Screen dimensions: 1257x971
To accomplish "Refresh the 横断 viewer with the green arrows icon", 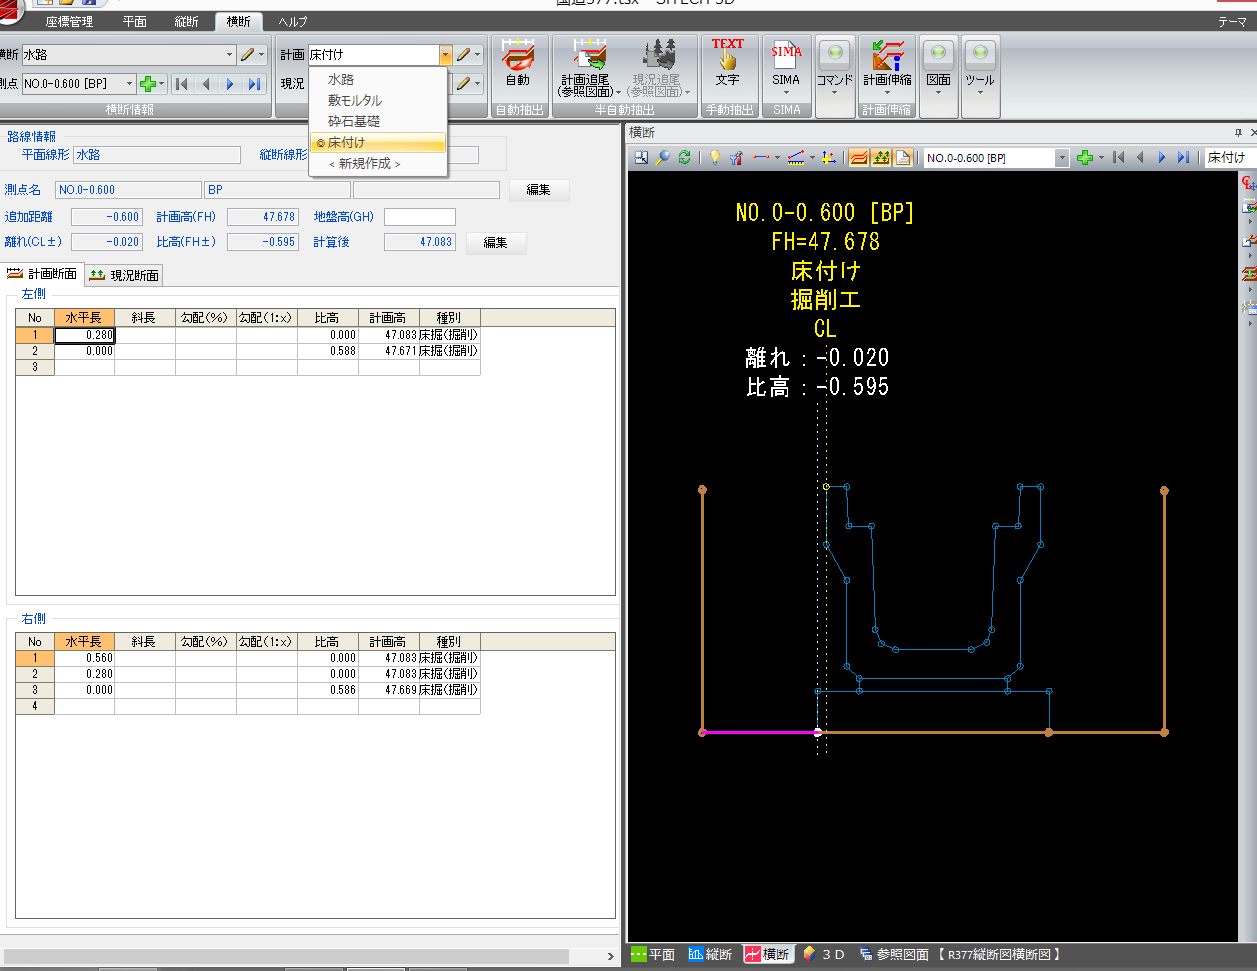I will tap(684, 158).
